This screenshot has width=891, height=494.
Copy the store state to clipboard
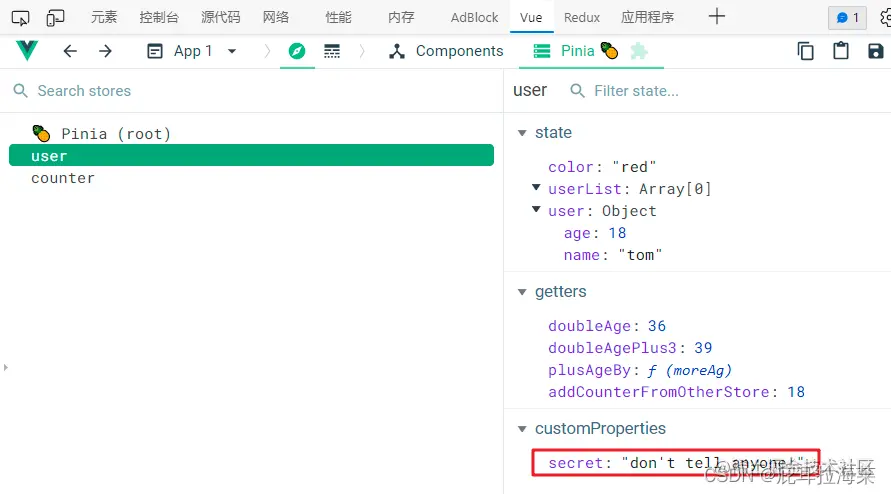pyautogui.click(x=805, y=51)
